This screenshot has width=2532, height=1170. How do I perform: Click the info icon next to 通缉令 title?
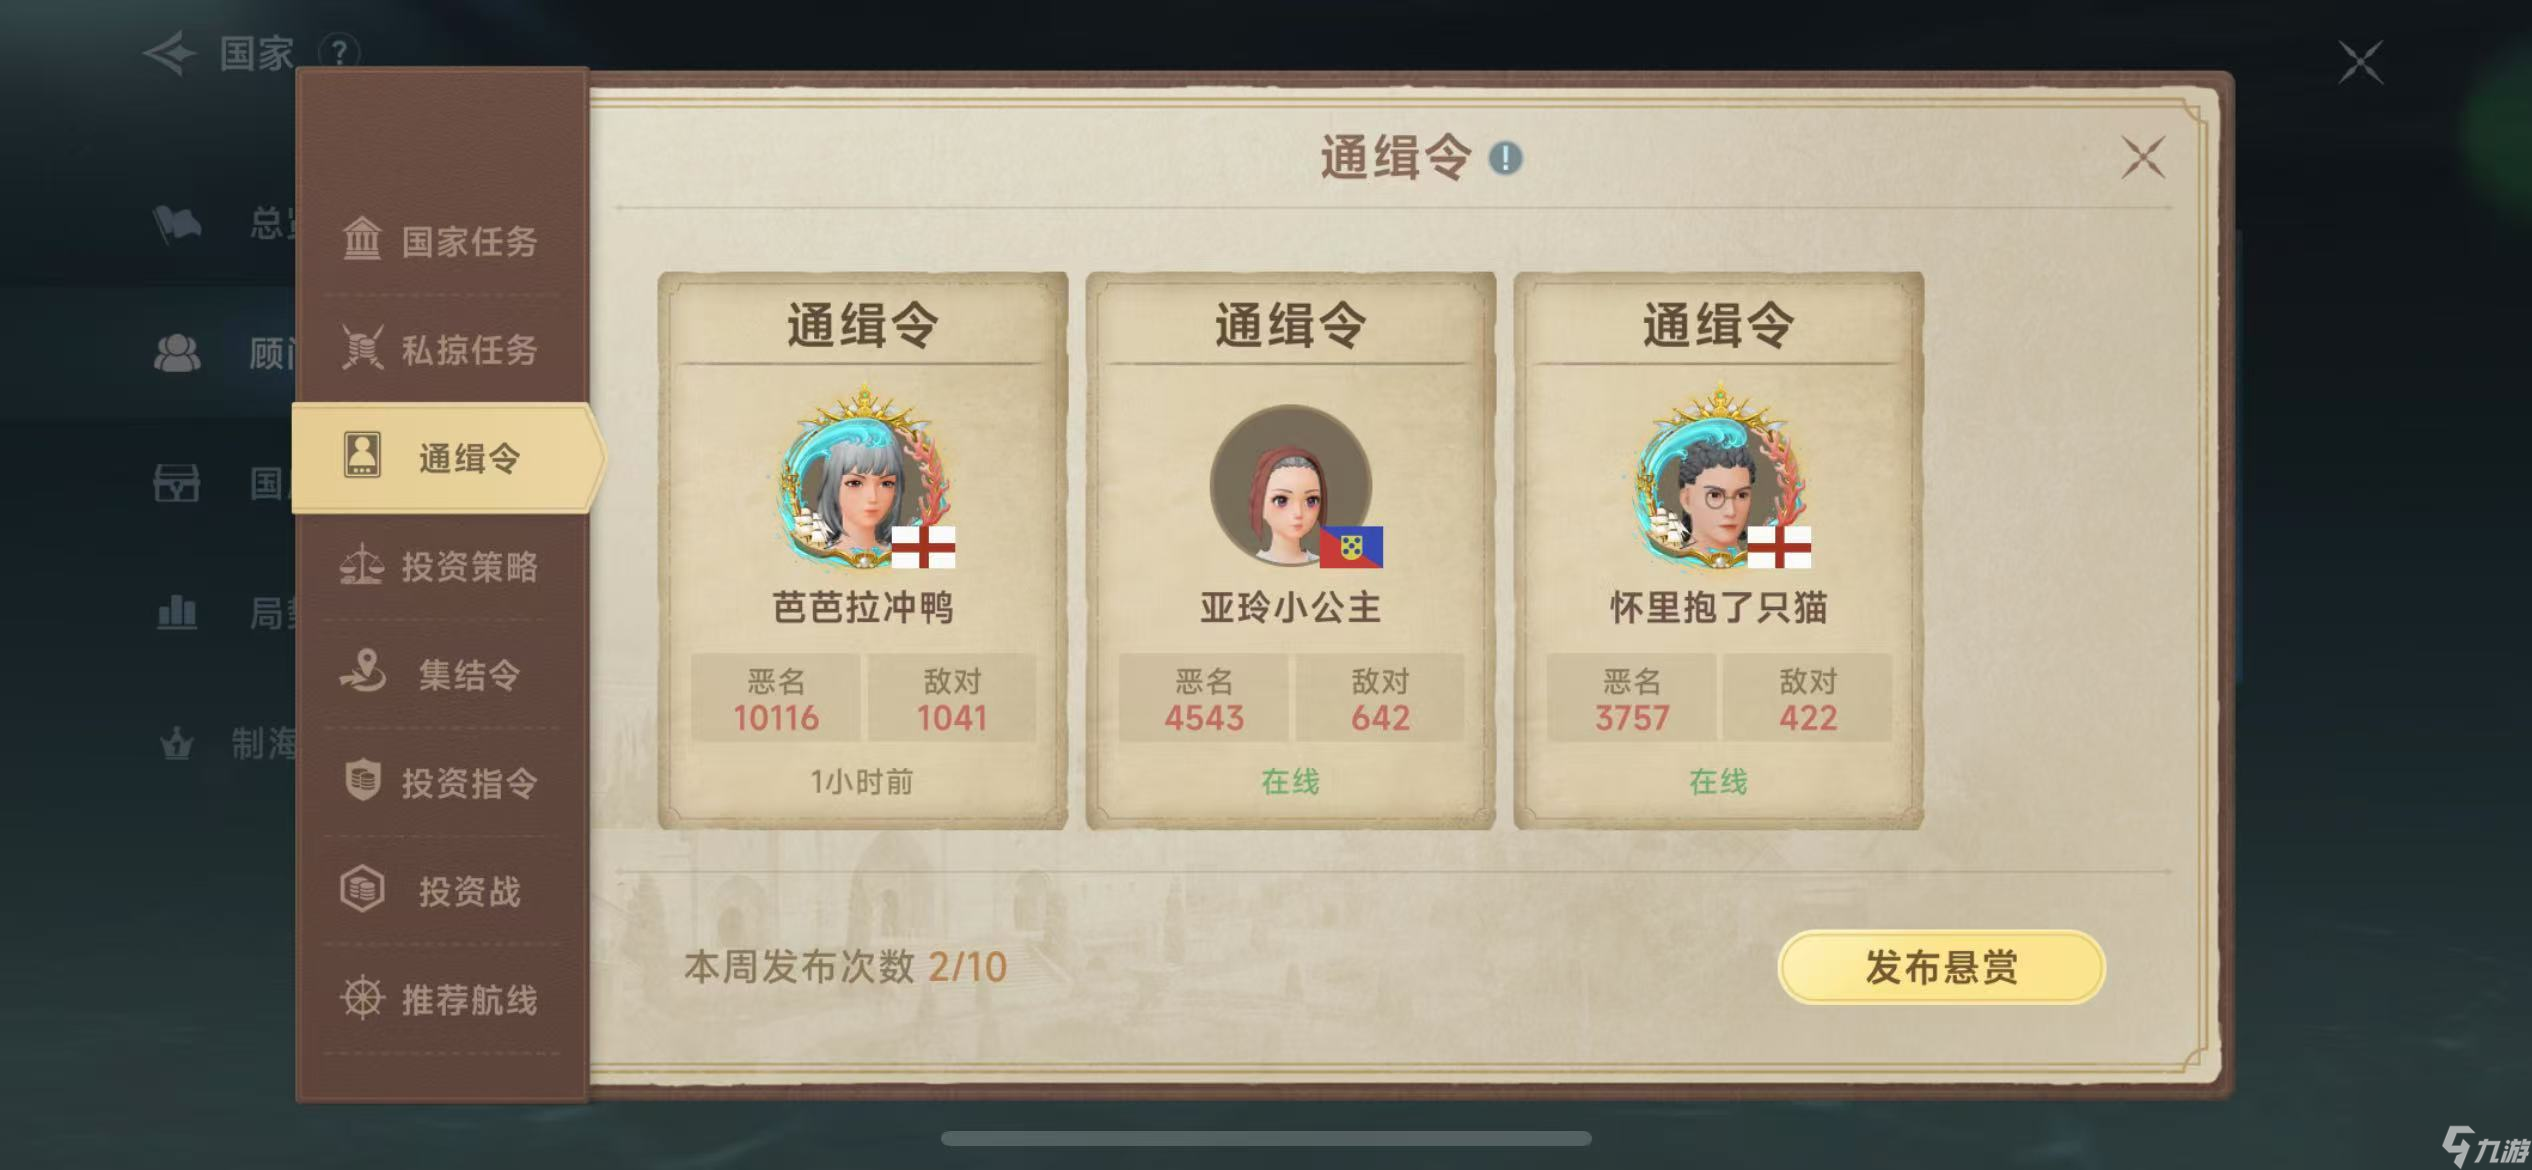tap(1506, 158)
